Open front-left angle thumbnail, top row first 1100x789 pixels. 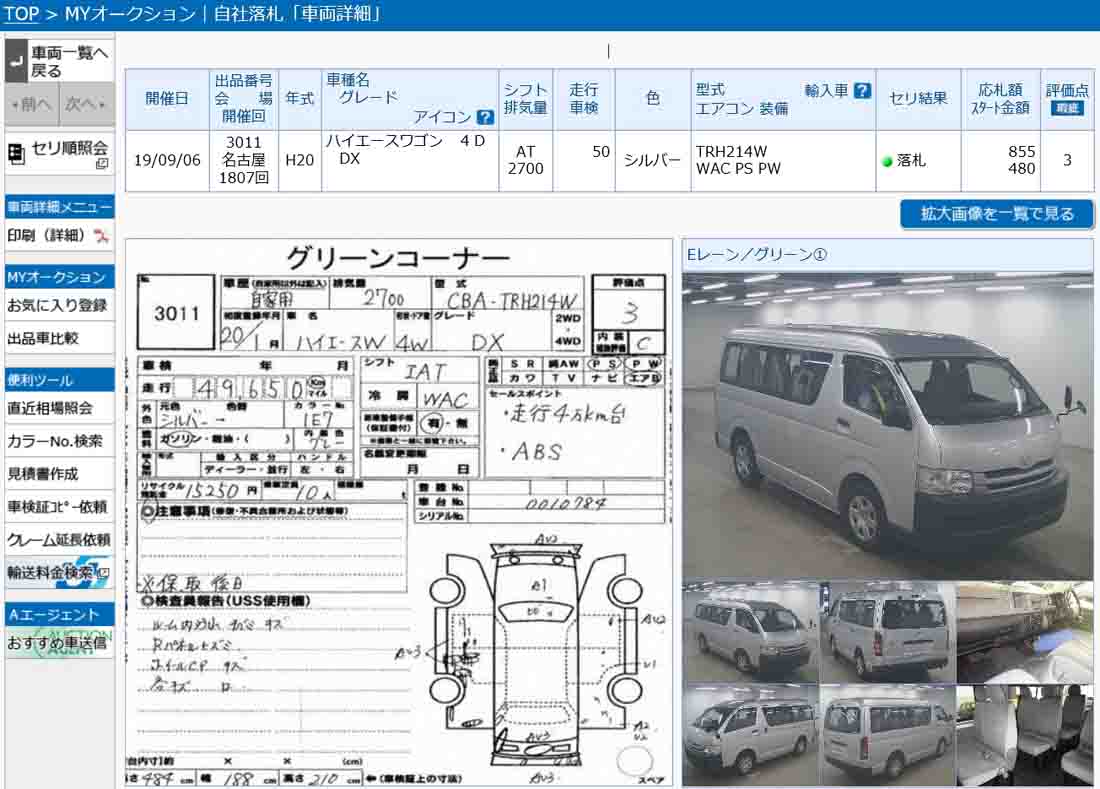pyautogui.click(x=750, y=631)
